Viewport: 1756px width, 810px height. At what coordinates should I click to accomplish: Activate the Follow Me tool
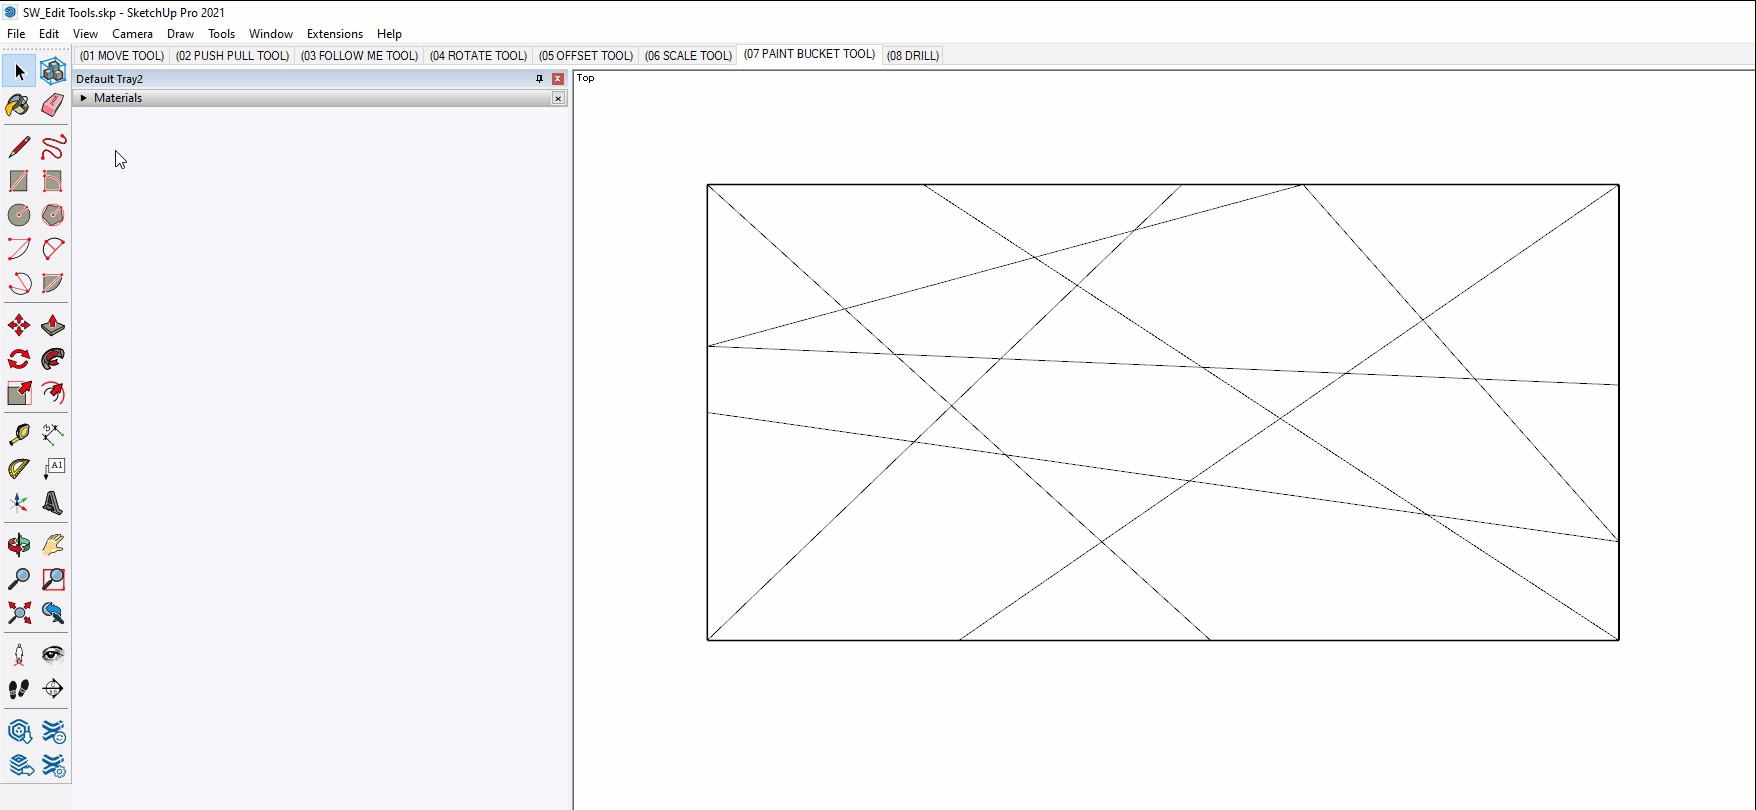(53, 359)
